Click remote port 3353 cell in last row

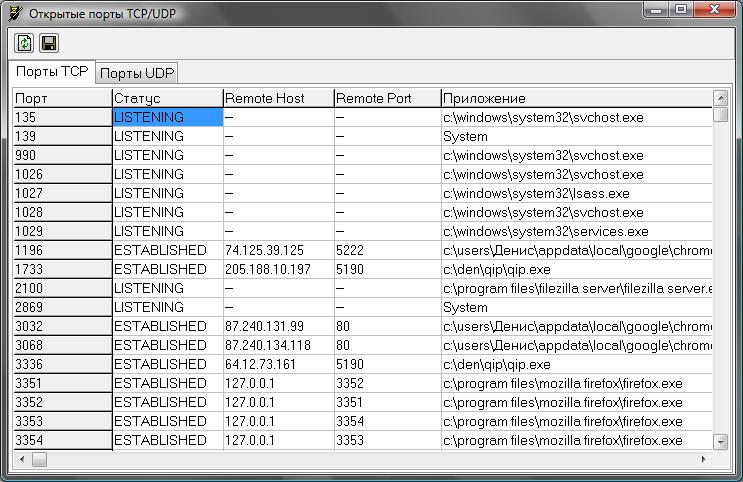coord(388,440)
